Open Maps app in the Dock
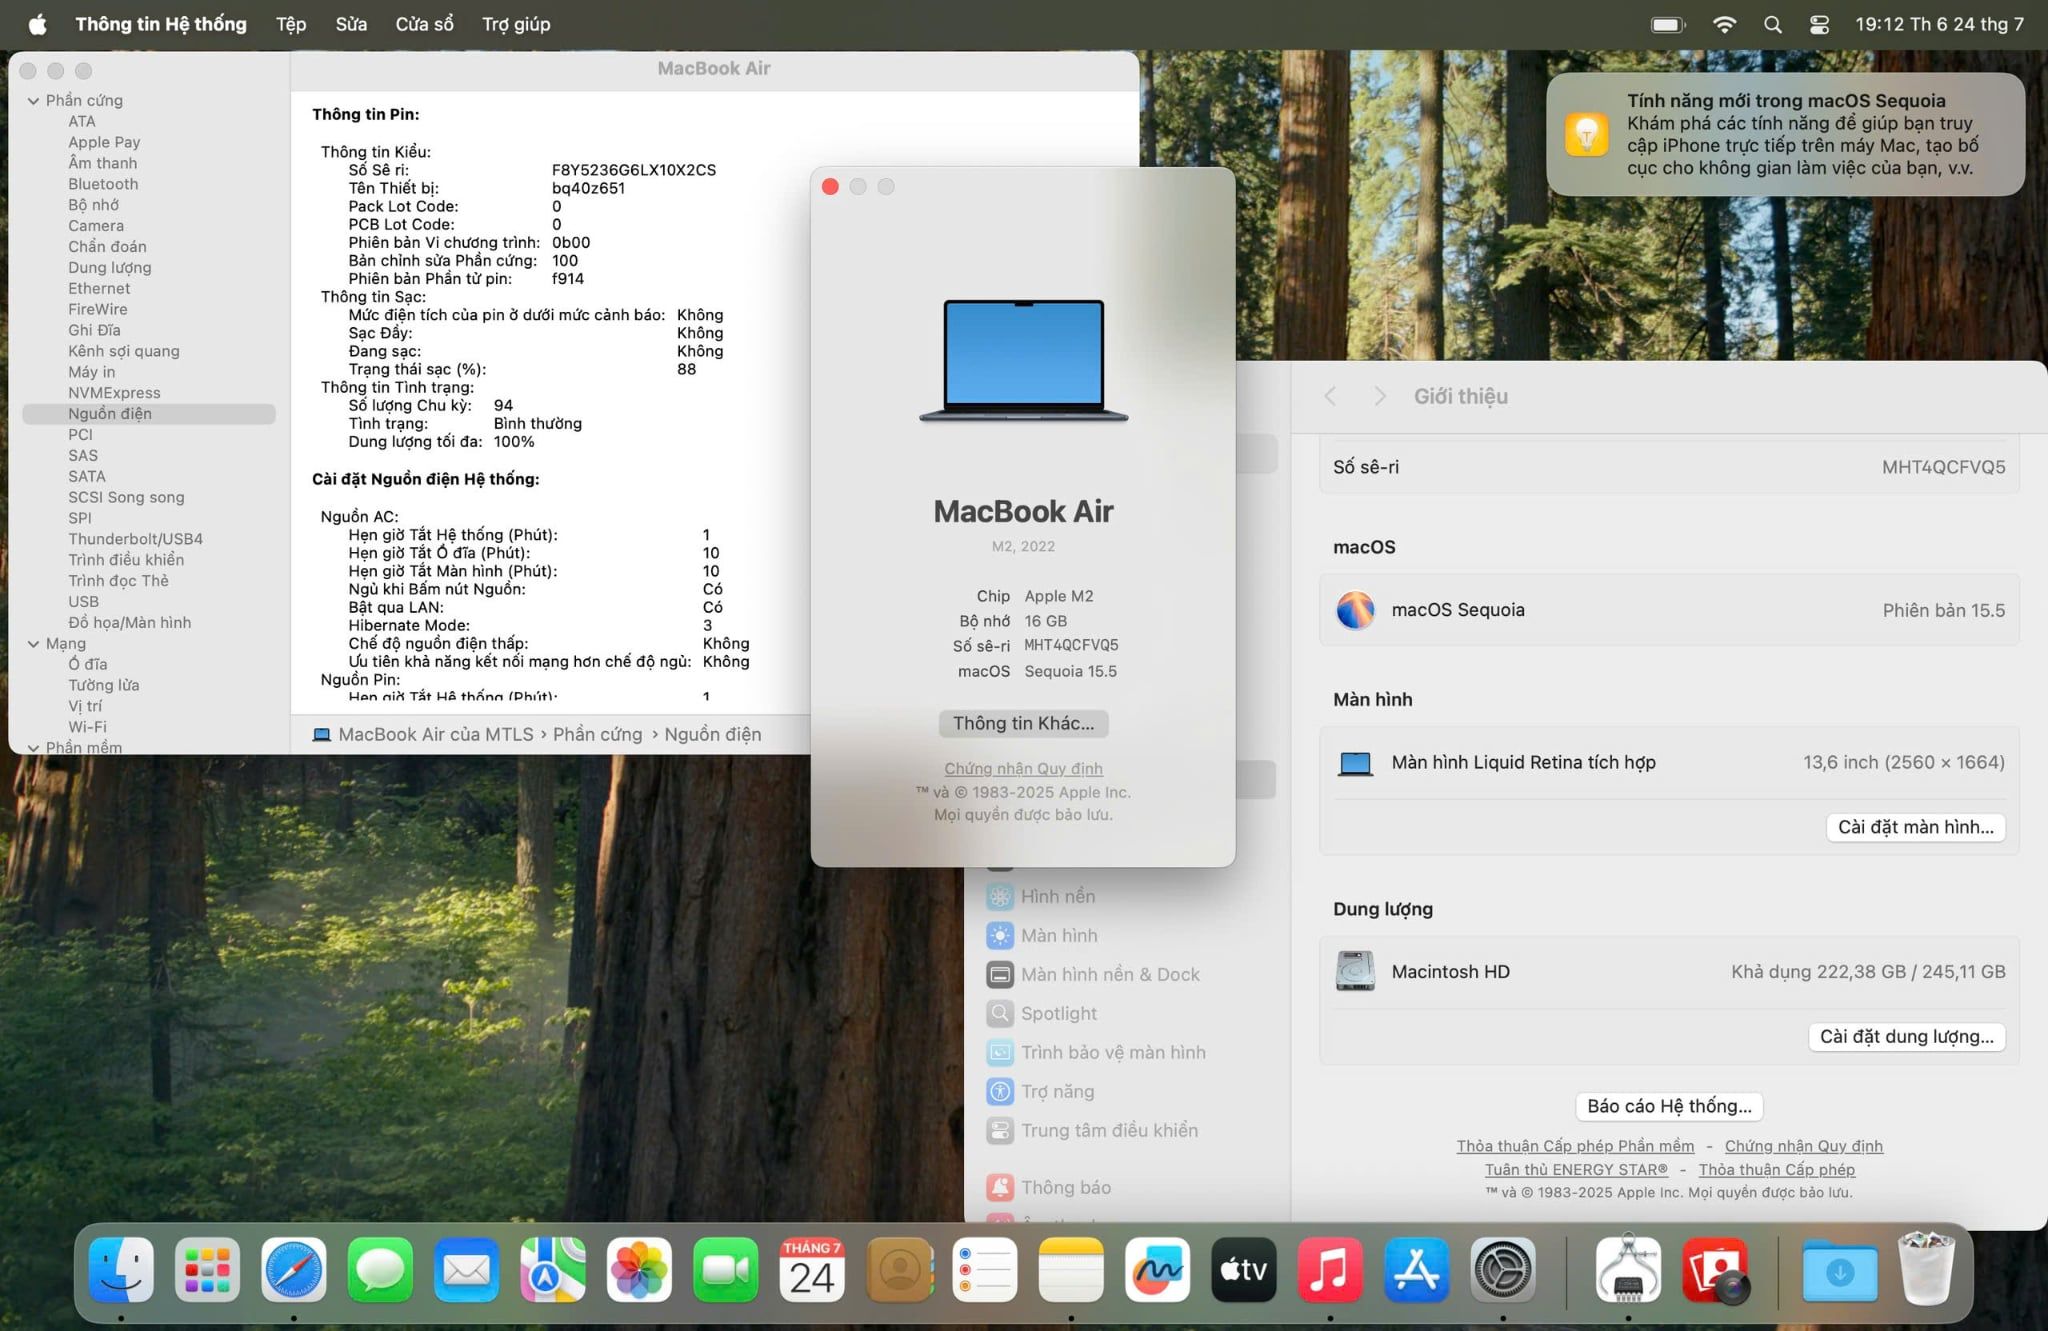 [x=553, y=1270]
